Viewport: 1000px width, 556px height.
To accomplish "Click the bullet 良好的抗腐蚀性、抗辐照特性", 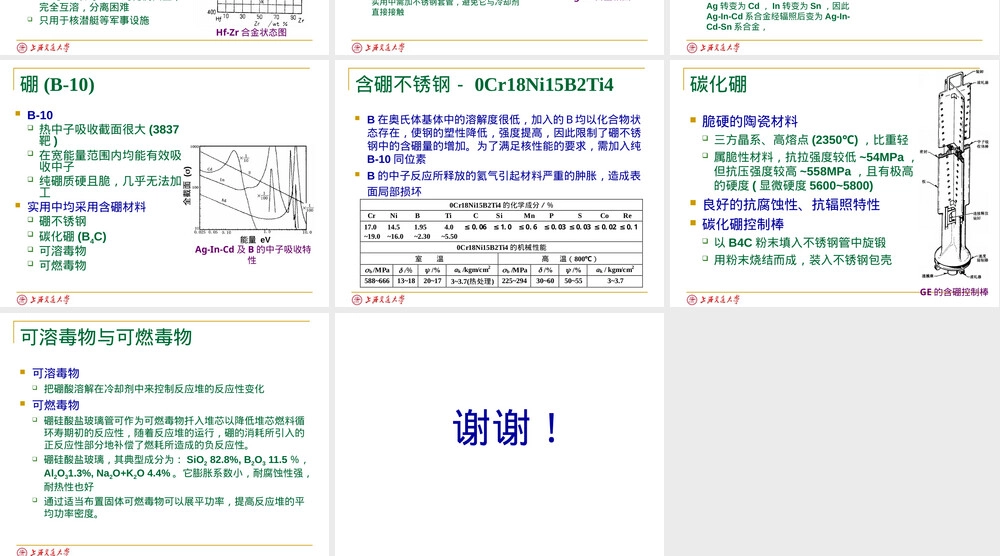I will (791, 205).
